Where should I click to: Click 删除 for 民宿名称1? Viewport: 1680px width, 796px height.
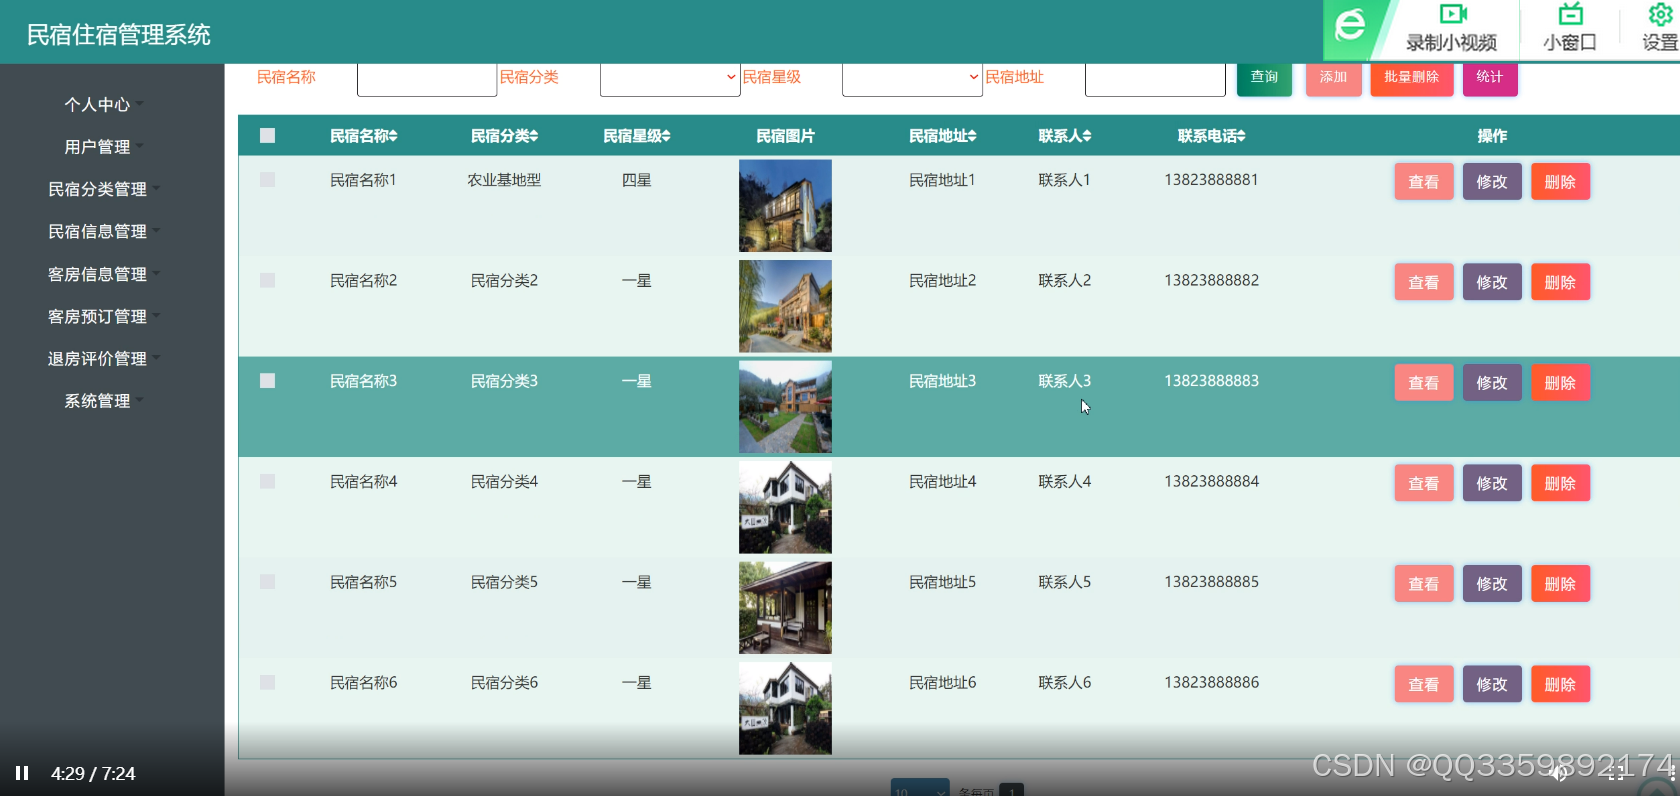[x=1560, y=182]
